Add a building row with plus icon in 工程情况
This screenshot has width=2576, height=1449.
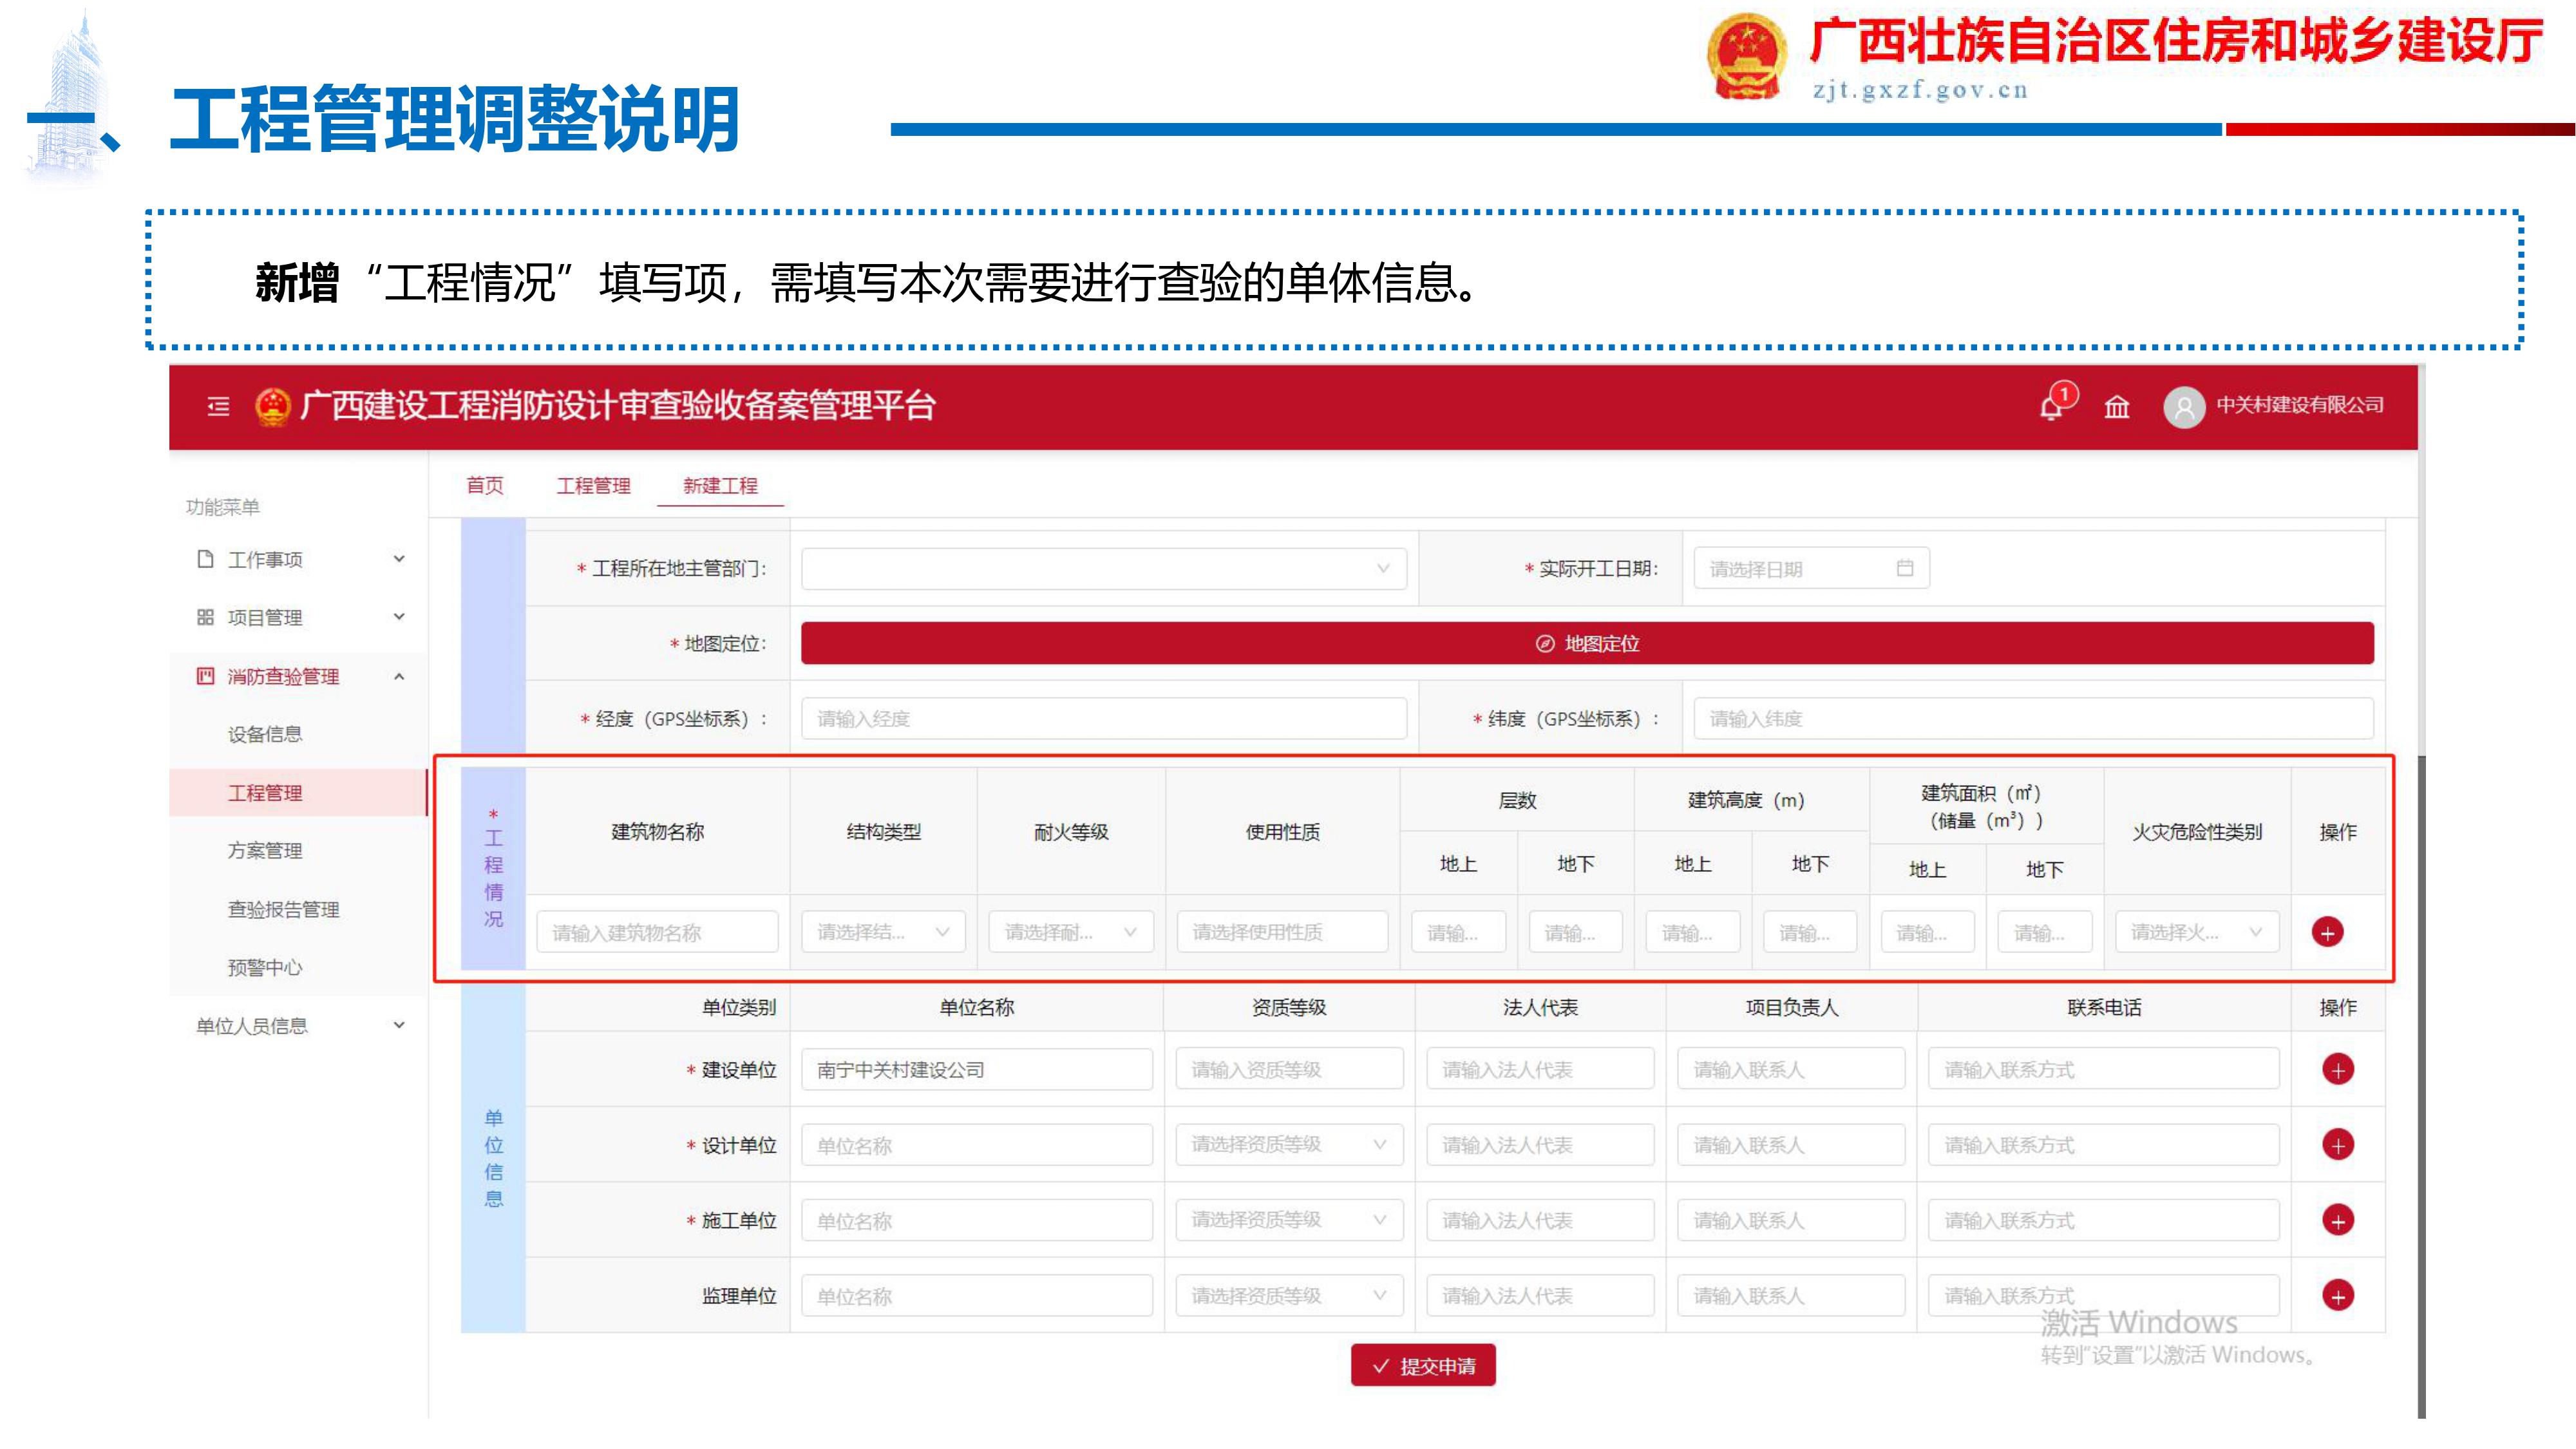tap(2327, 932)
